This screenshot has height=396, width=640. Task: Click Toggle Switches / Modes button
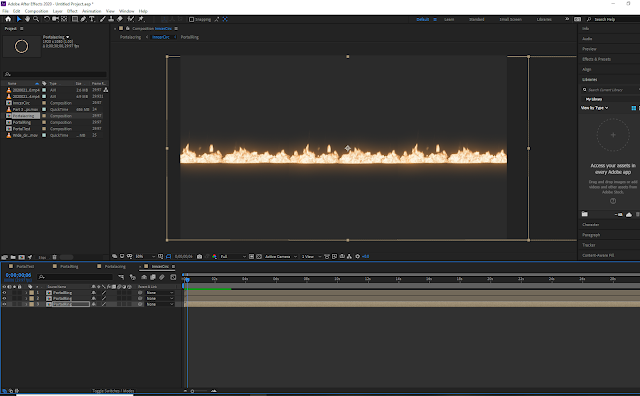click(113, 391)
